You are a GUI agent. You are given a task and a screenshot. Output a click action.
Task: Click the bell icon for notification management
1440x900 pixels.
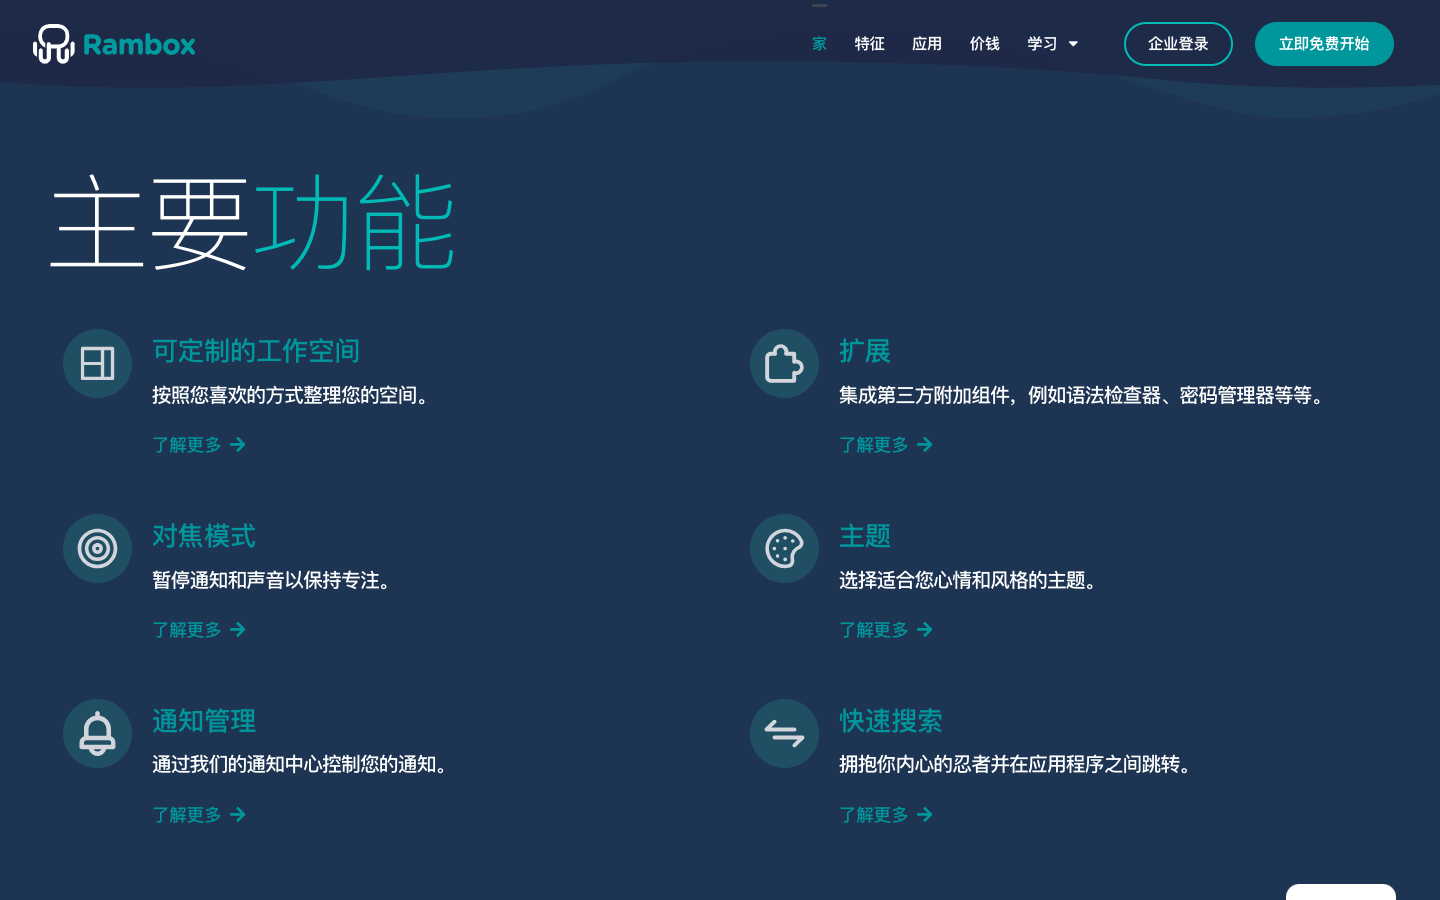tap(97, 733)
